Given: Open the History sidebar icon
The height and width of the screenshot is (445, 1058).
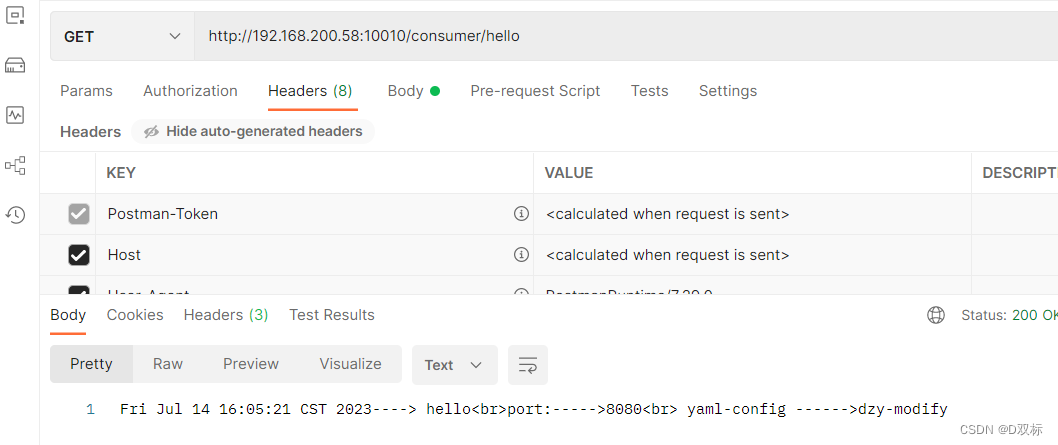Looking at the screenshot, I should click(16, 215).
